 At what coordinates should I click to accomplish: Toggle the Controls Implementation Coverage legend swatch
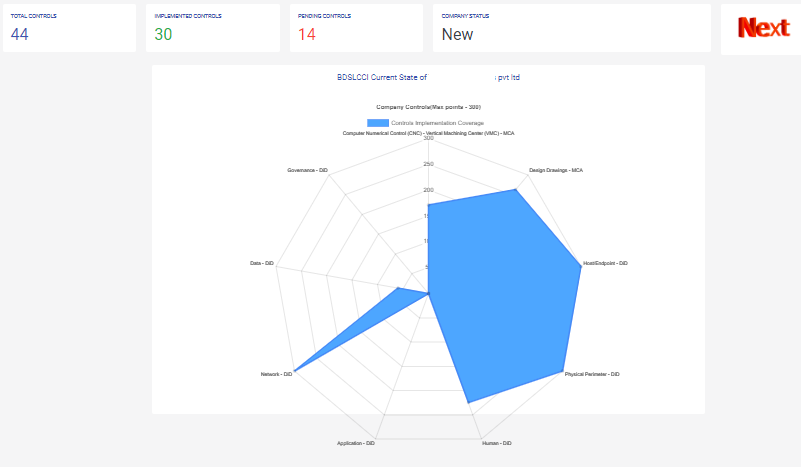pos(378,123)
